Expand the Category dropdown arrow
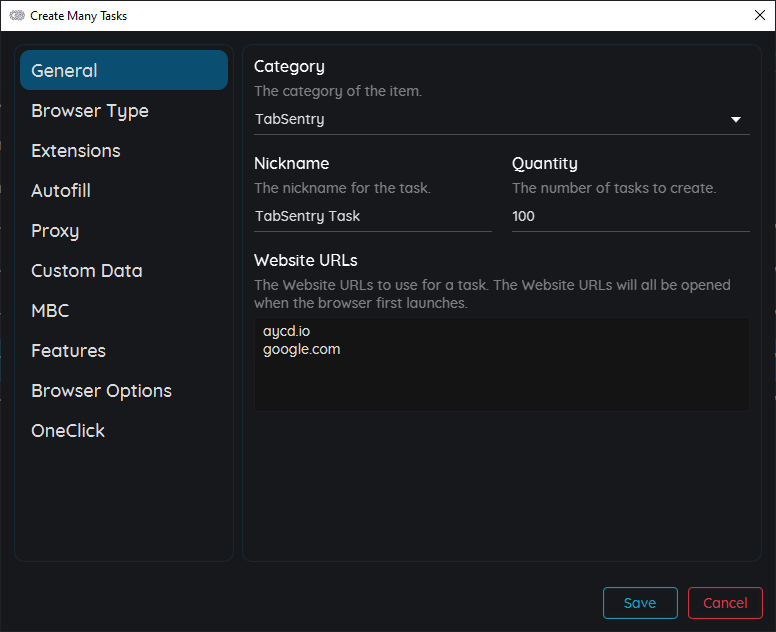Screen dimensions: 776x632 pyautogui.click(x=736, y=119)
